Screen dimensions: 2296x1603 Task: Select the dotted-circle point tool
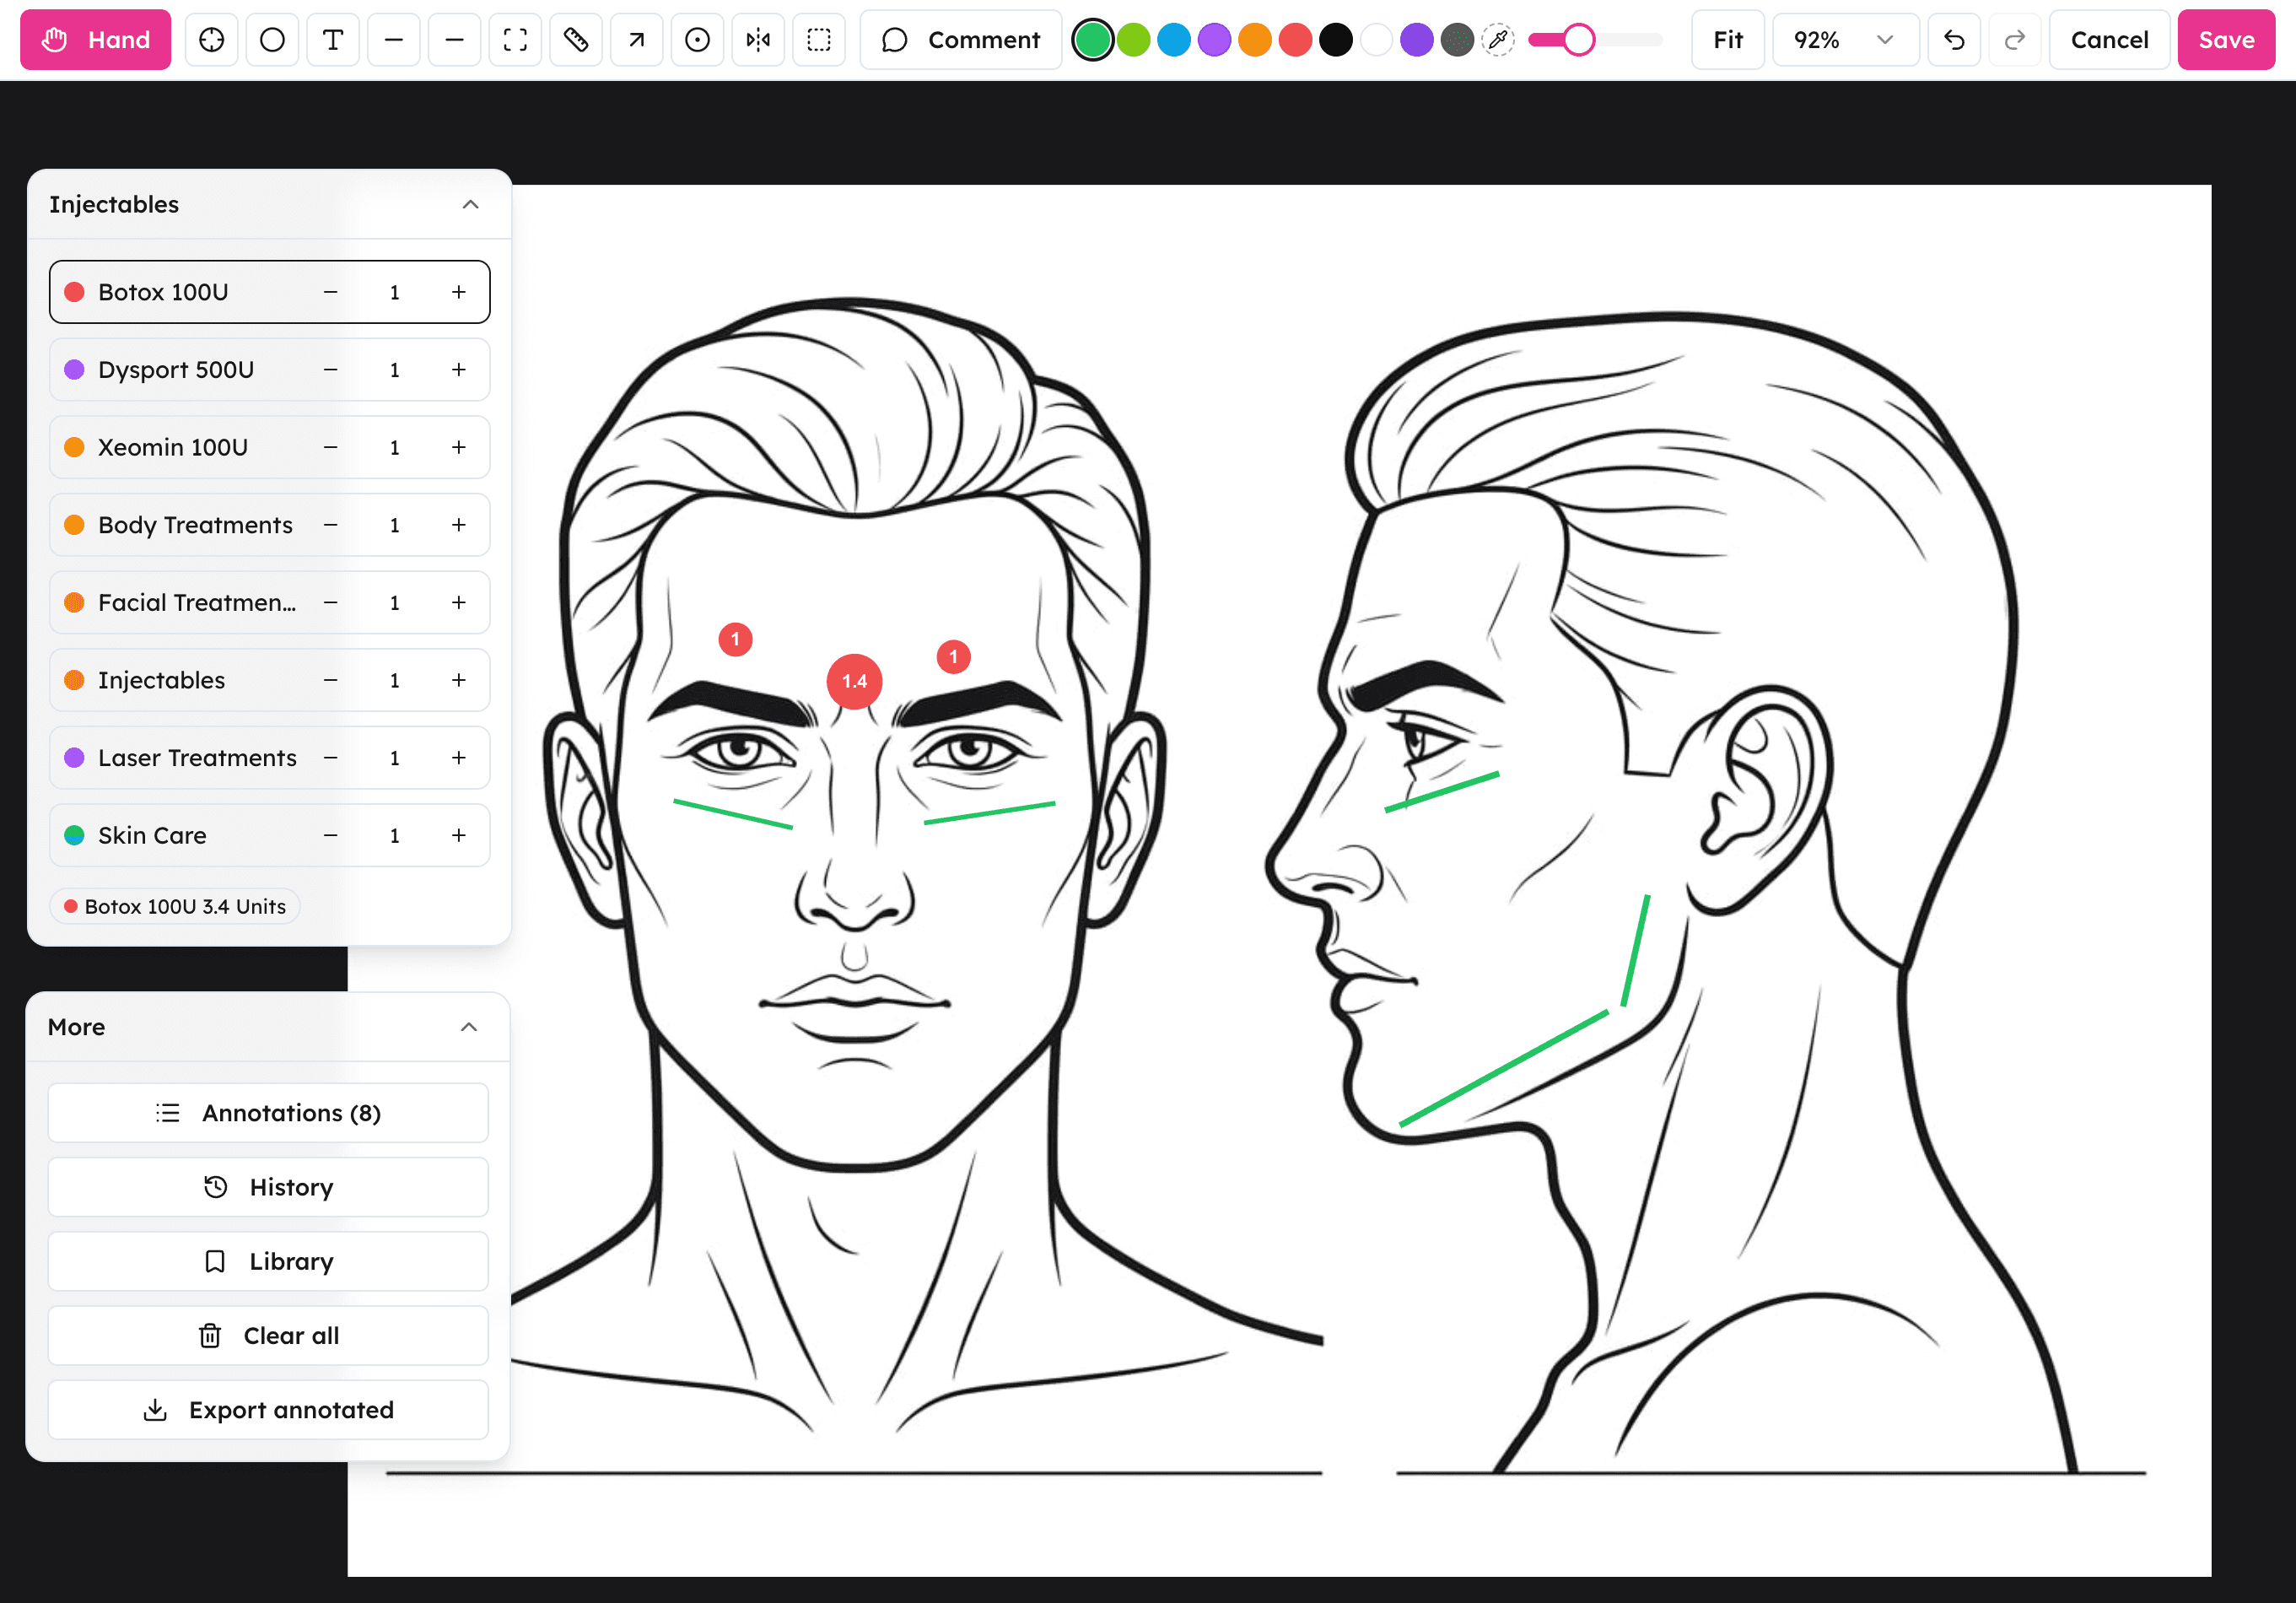pos(697,40)
